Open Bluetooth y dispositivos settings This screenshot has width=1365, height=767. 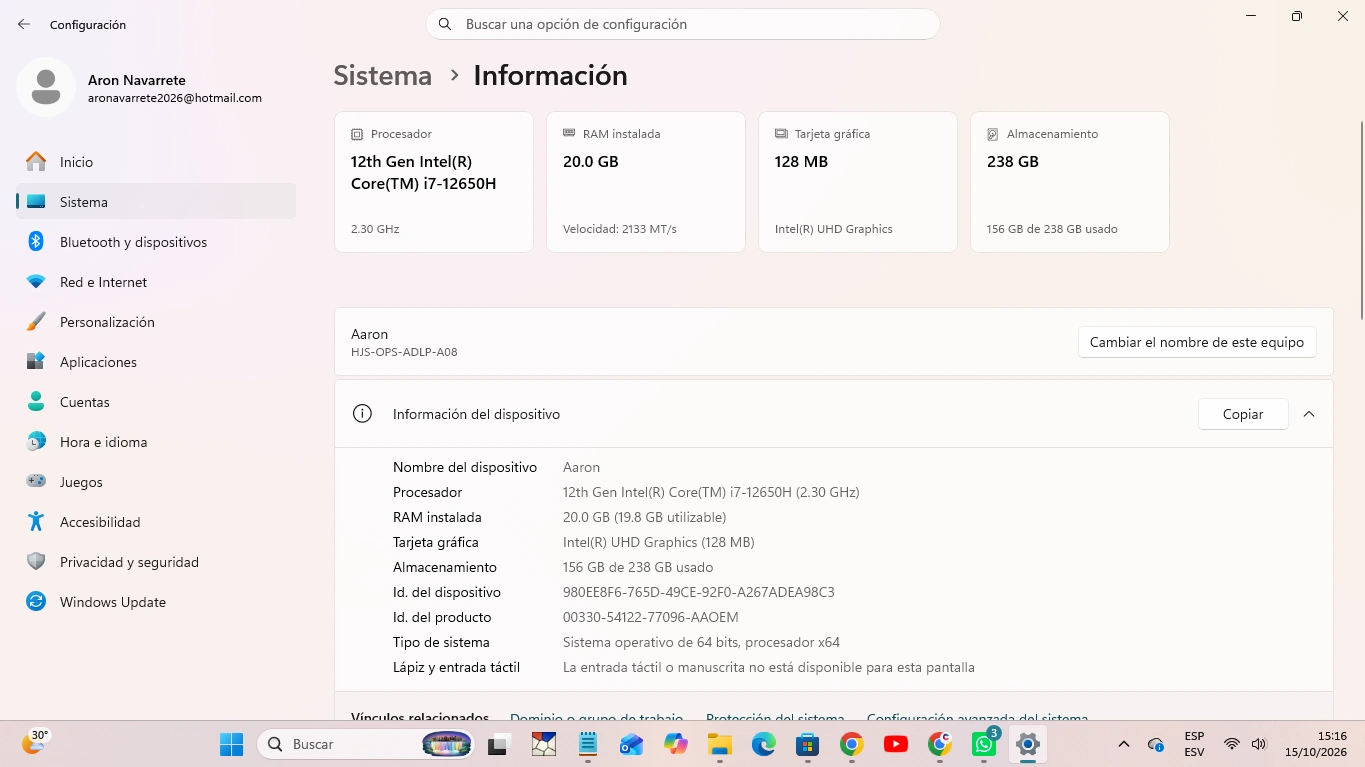point(156,242)
